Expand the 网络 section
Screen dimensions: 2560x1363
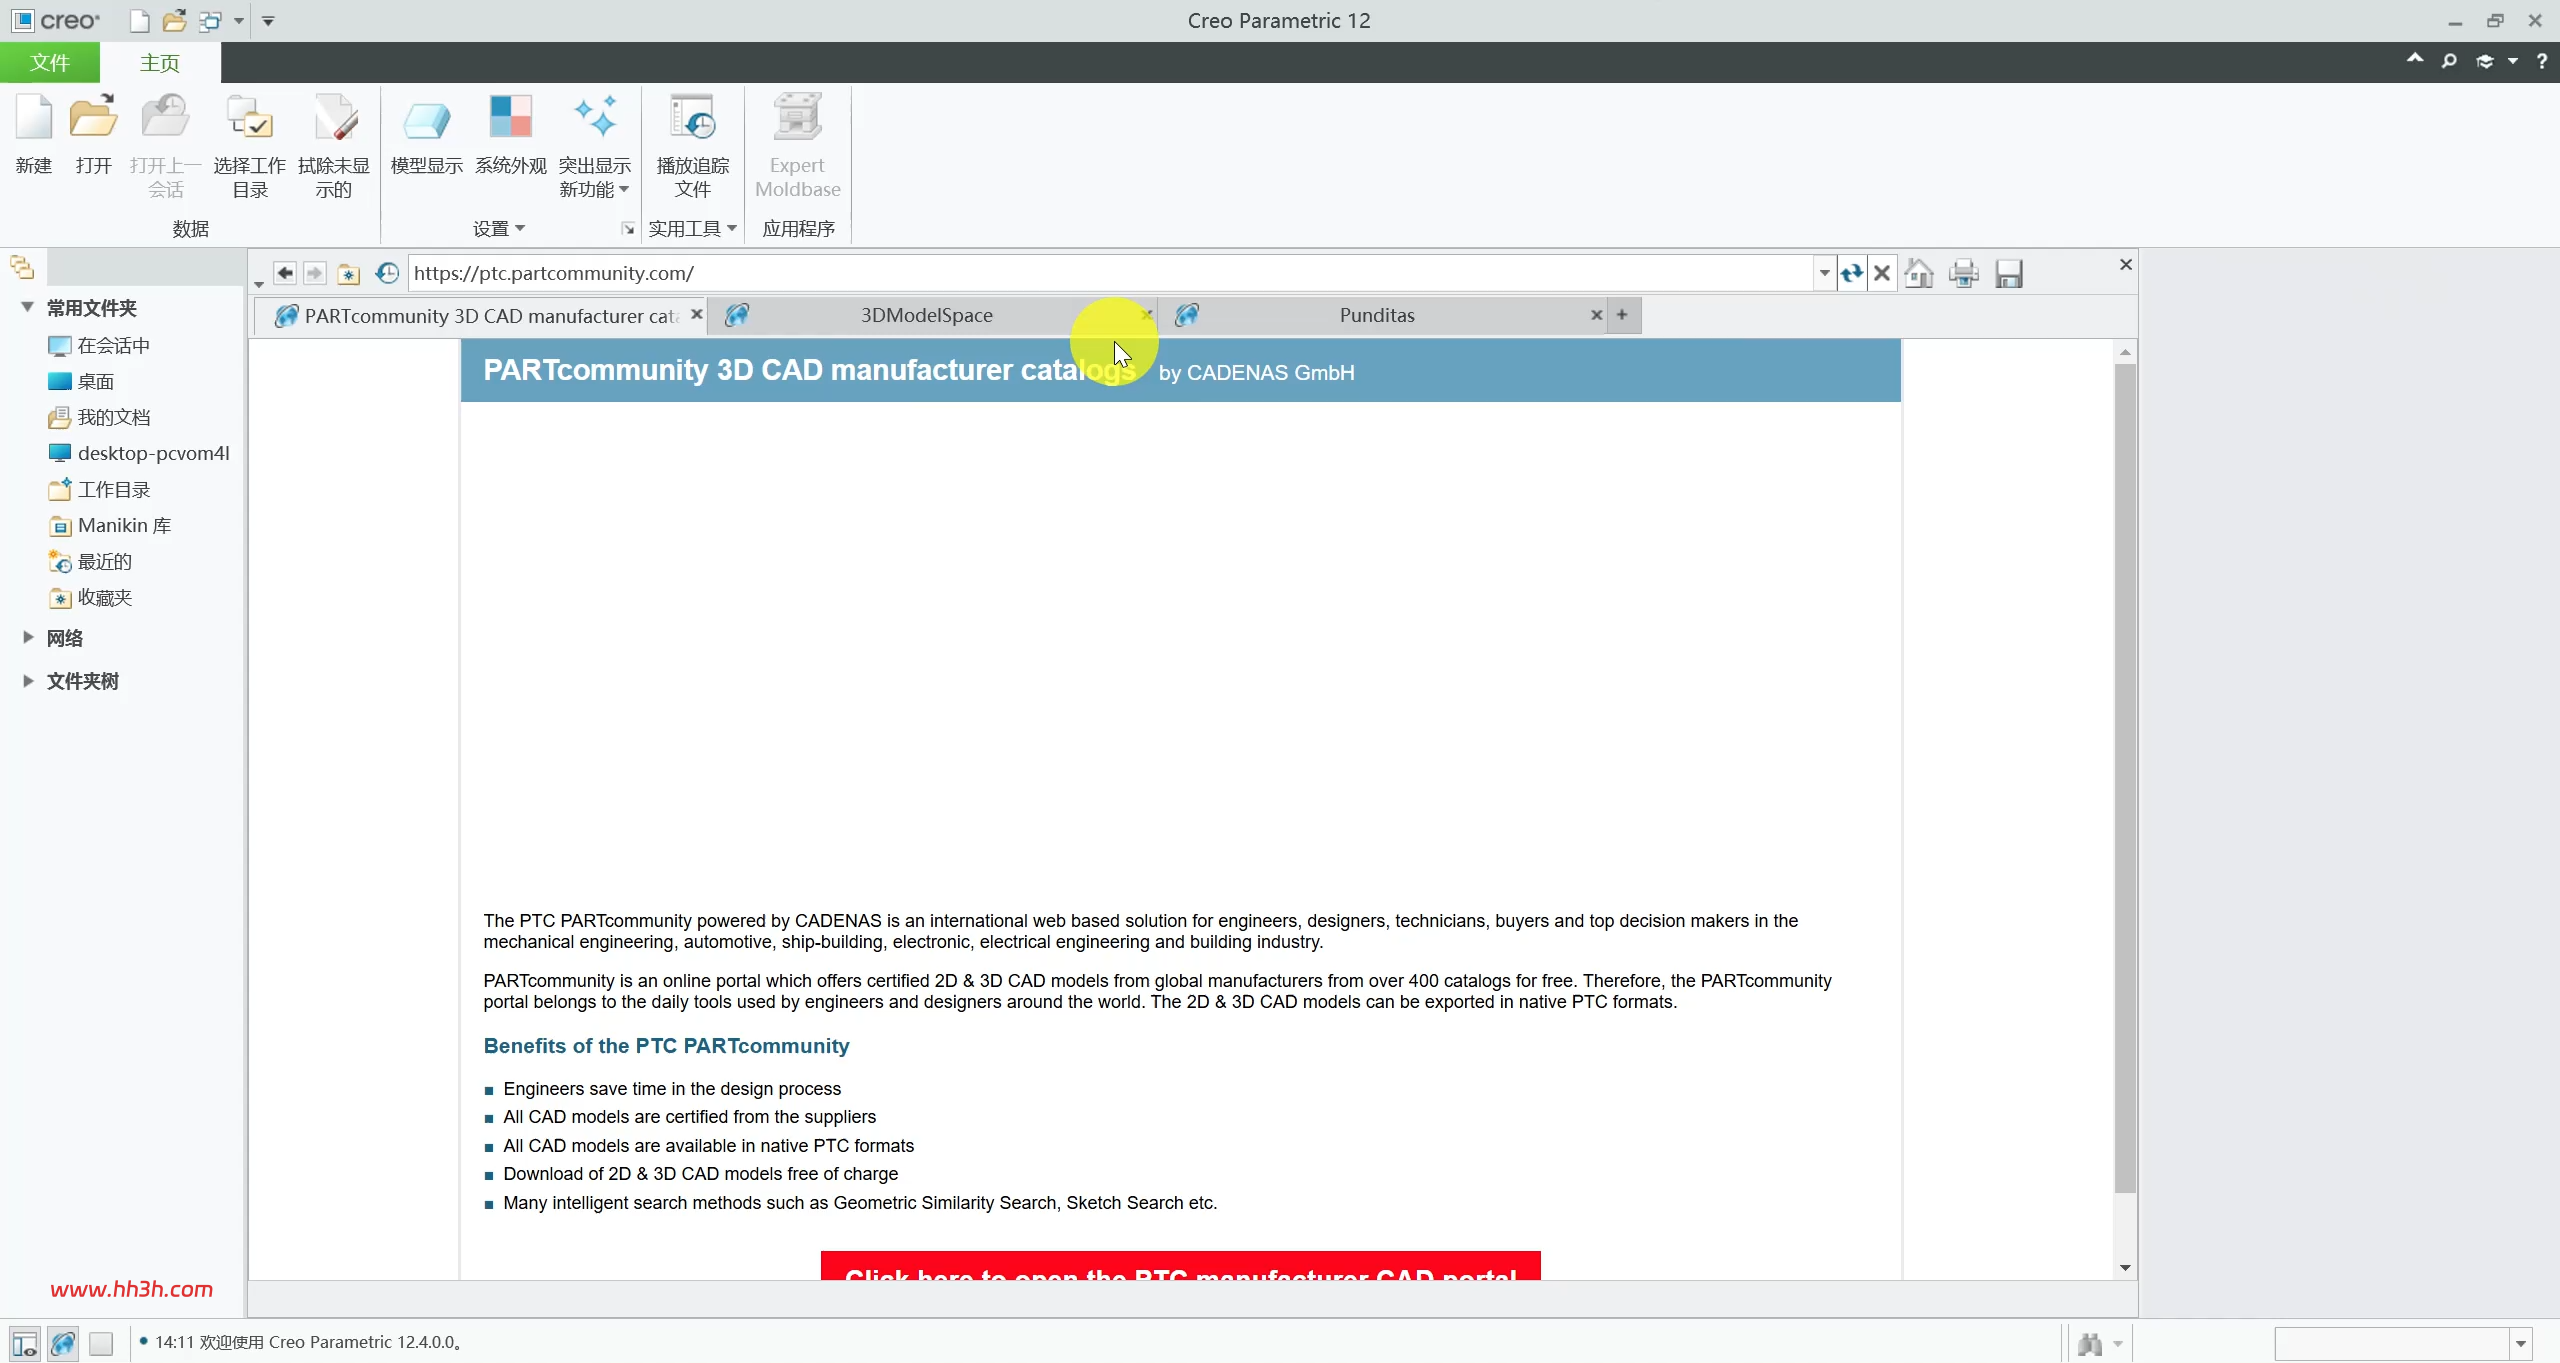point(28,637)
